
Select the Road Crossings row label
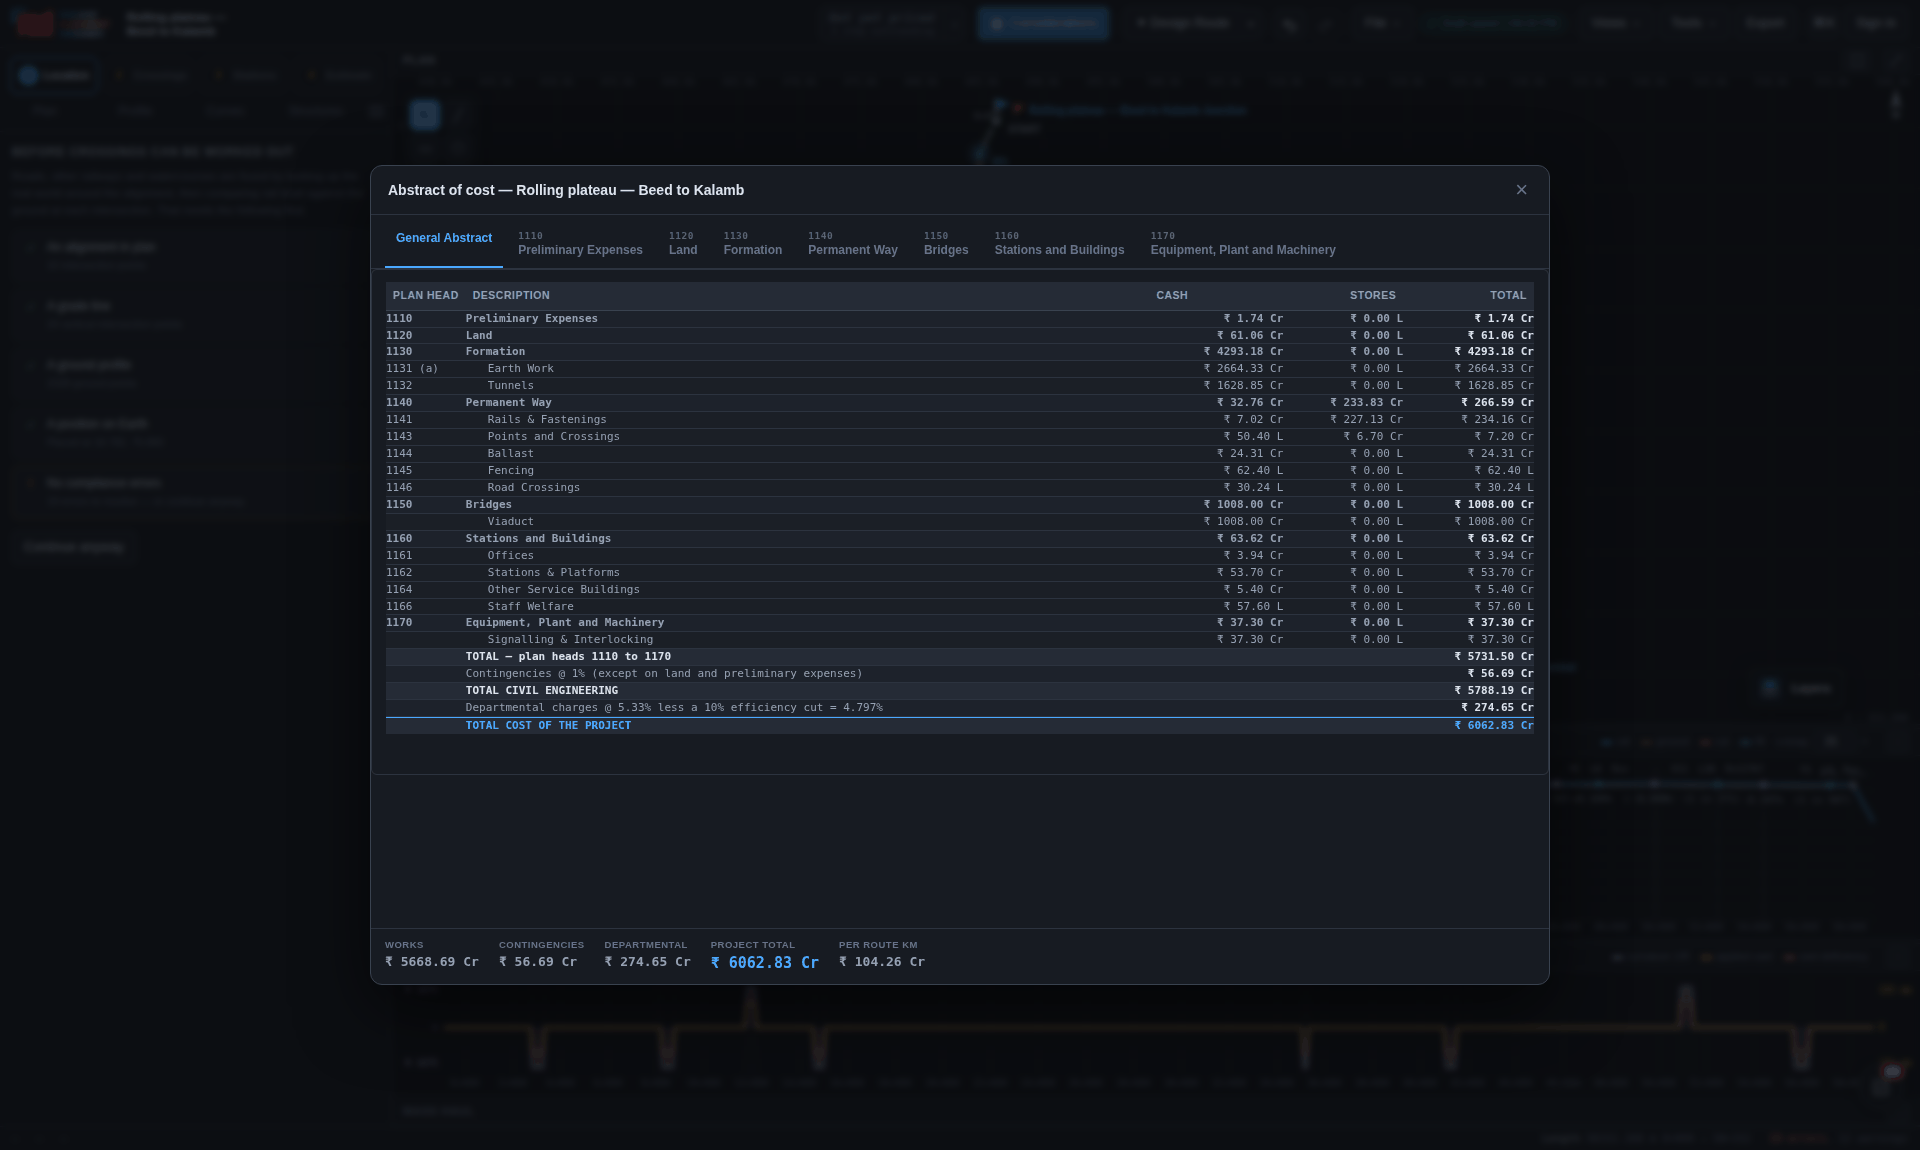tap(533, 488)
